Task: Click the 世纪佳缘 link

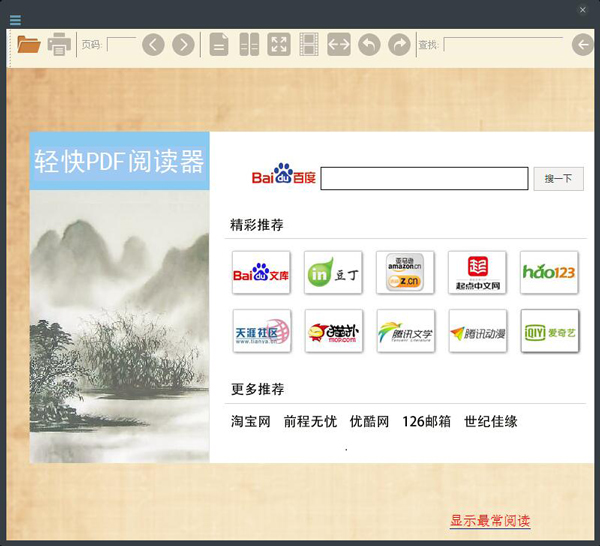Action: 491,422
